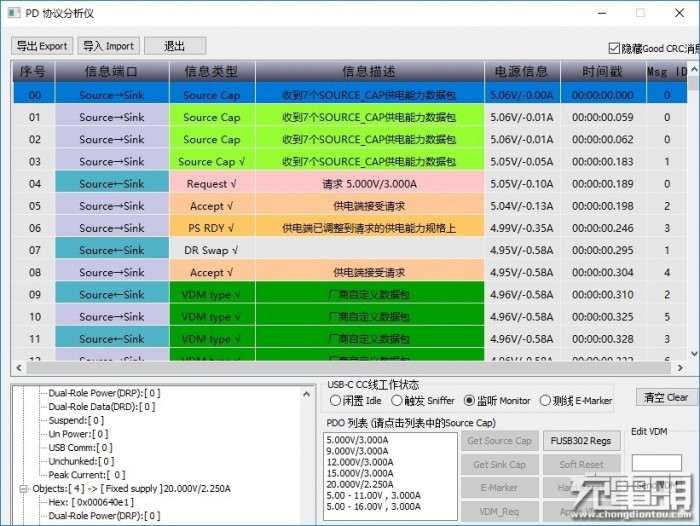Toggle the 隐藏 Good CRC checkbox
This screenshot has height=526, width=700.
coord(614,48)
